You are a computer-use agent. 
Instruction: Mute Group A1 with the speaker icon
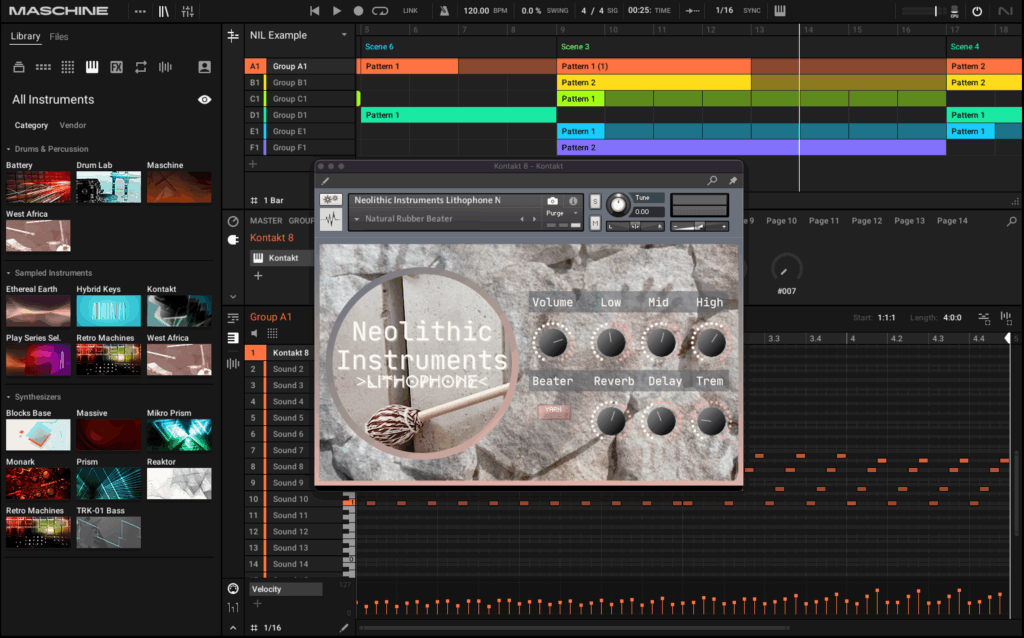pos(255,334)
